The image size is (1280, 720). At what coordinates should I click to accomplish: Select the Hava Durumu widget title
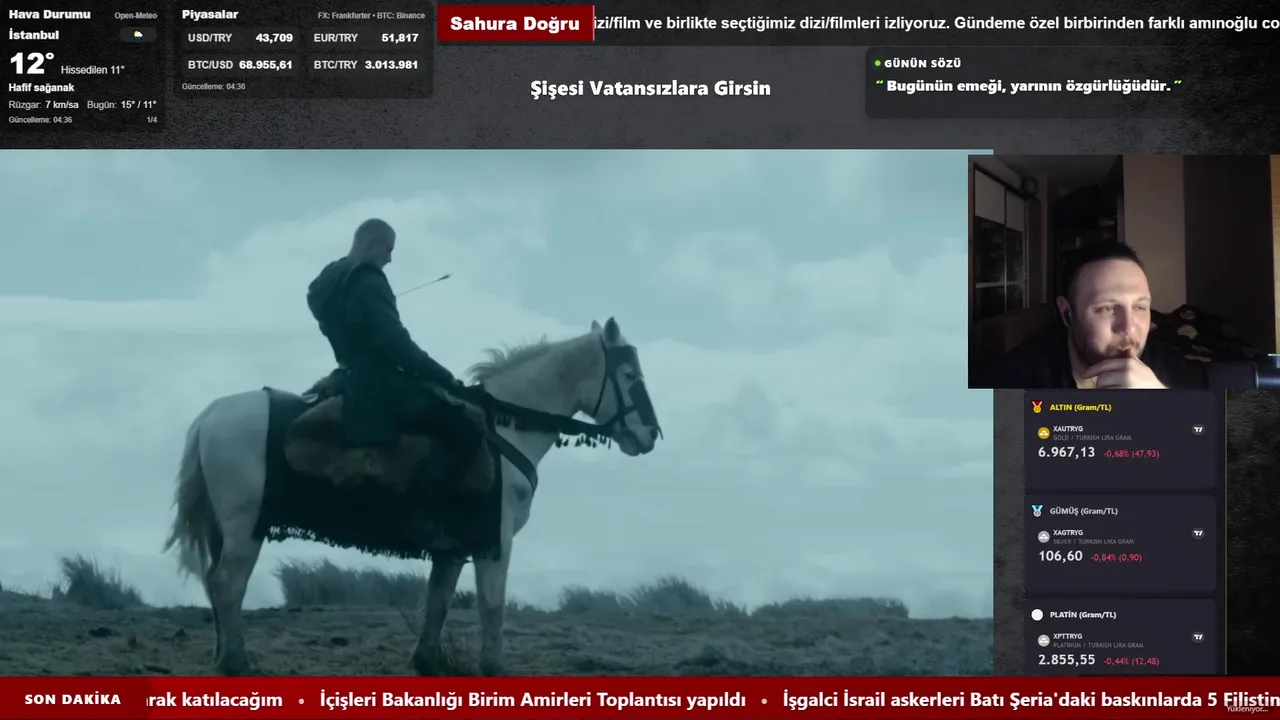[x=50, y=15]
